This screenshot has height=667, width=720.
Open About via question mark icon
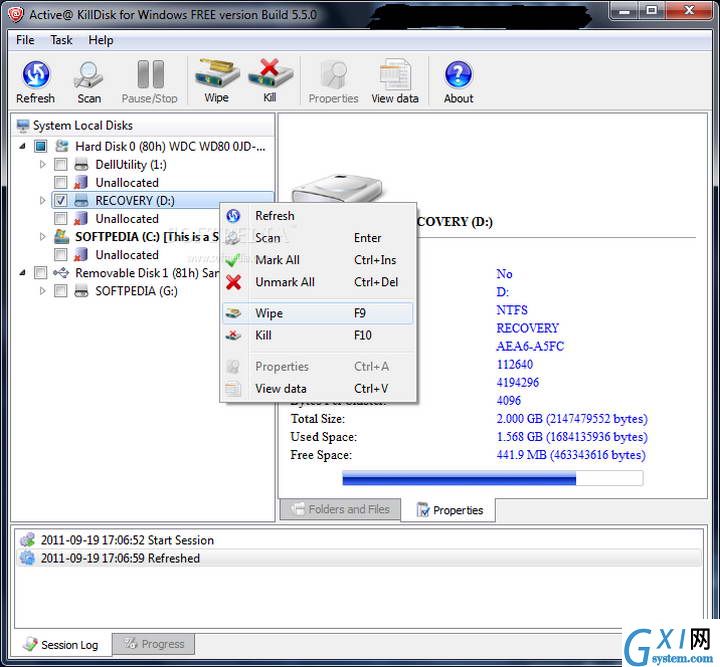click(458, 74)
